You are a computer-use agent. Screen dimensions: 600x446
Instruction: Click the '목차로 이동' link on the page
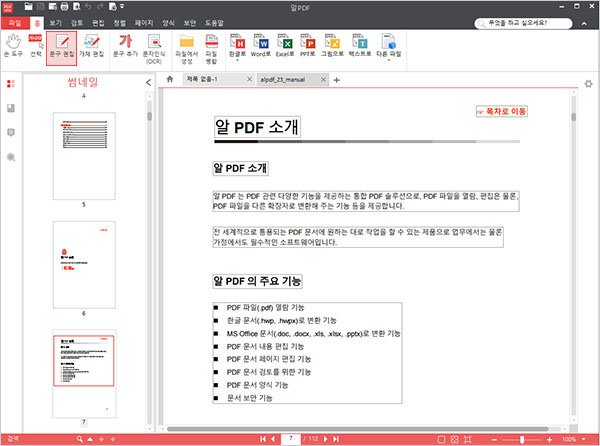(x=502, y=111)
